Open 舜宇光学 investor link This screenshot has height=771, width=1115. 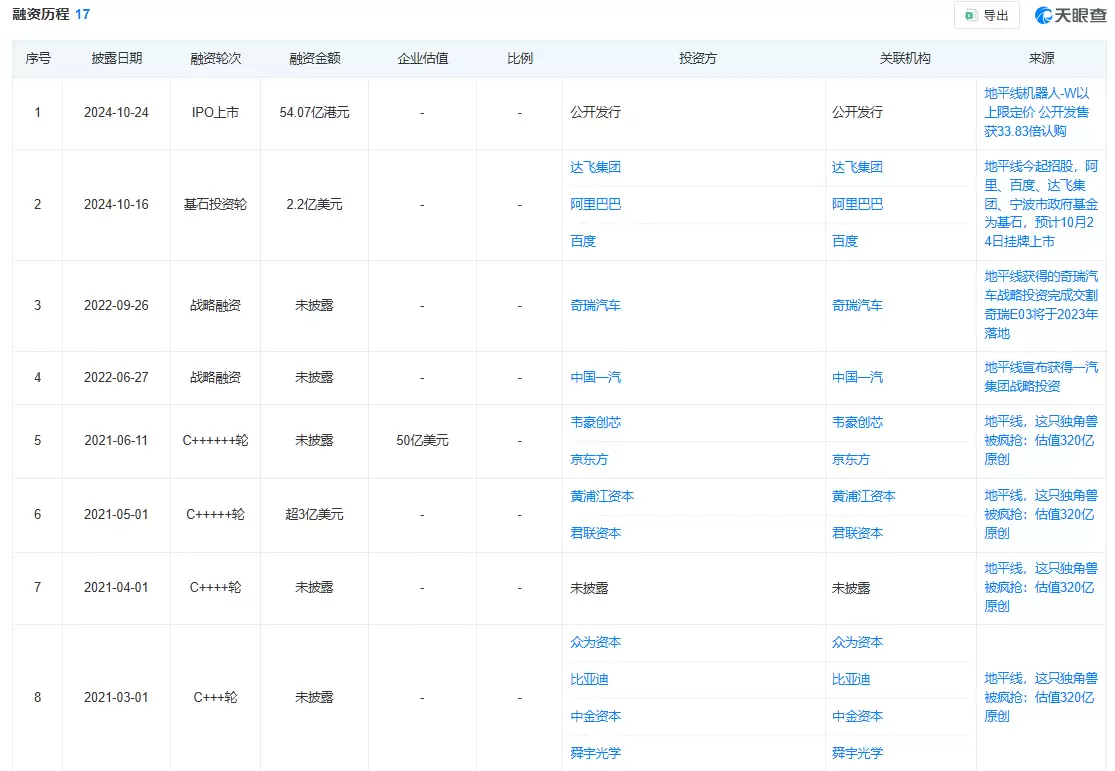[595, 752]
